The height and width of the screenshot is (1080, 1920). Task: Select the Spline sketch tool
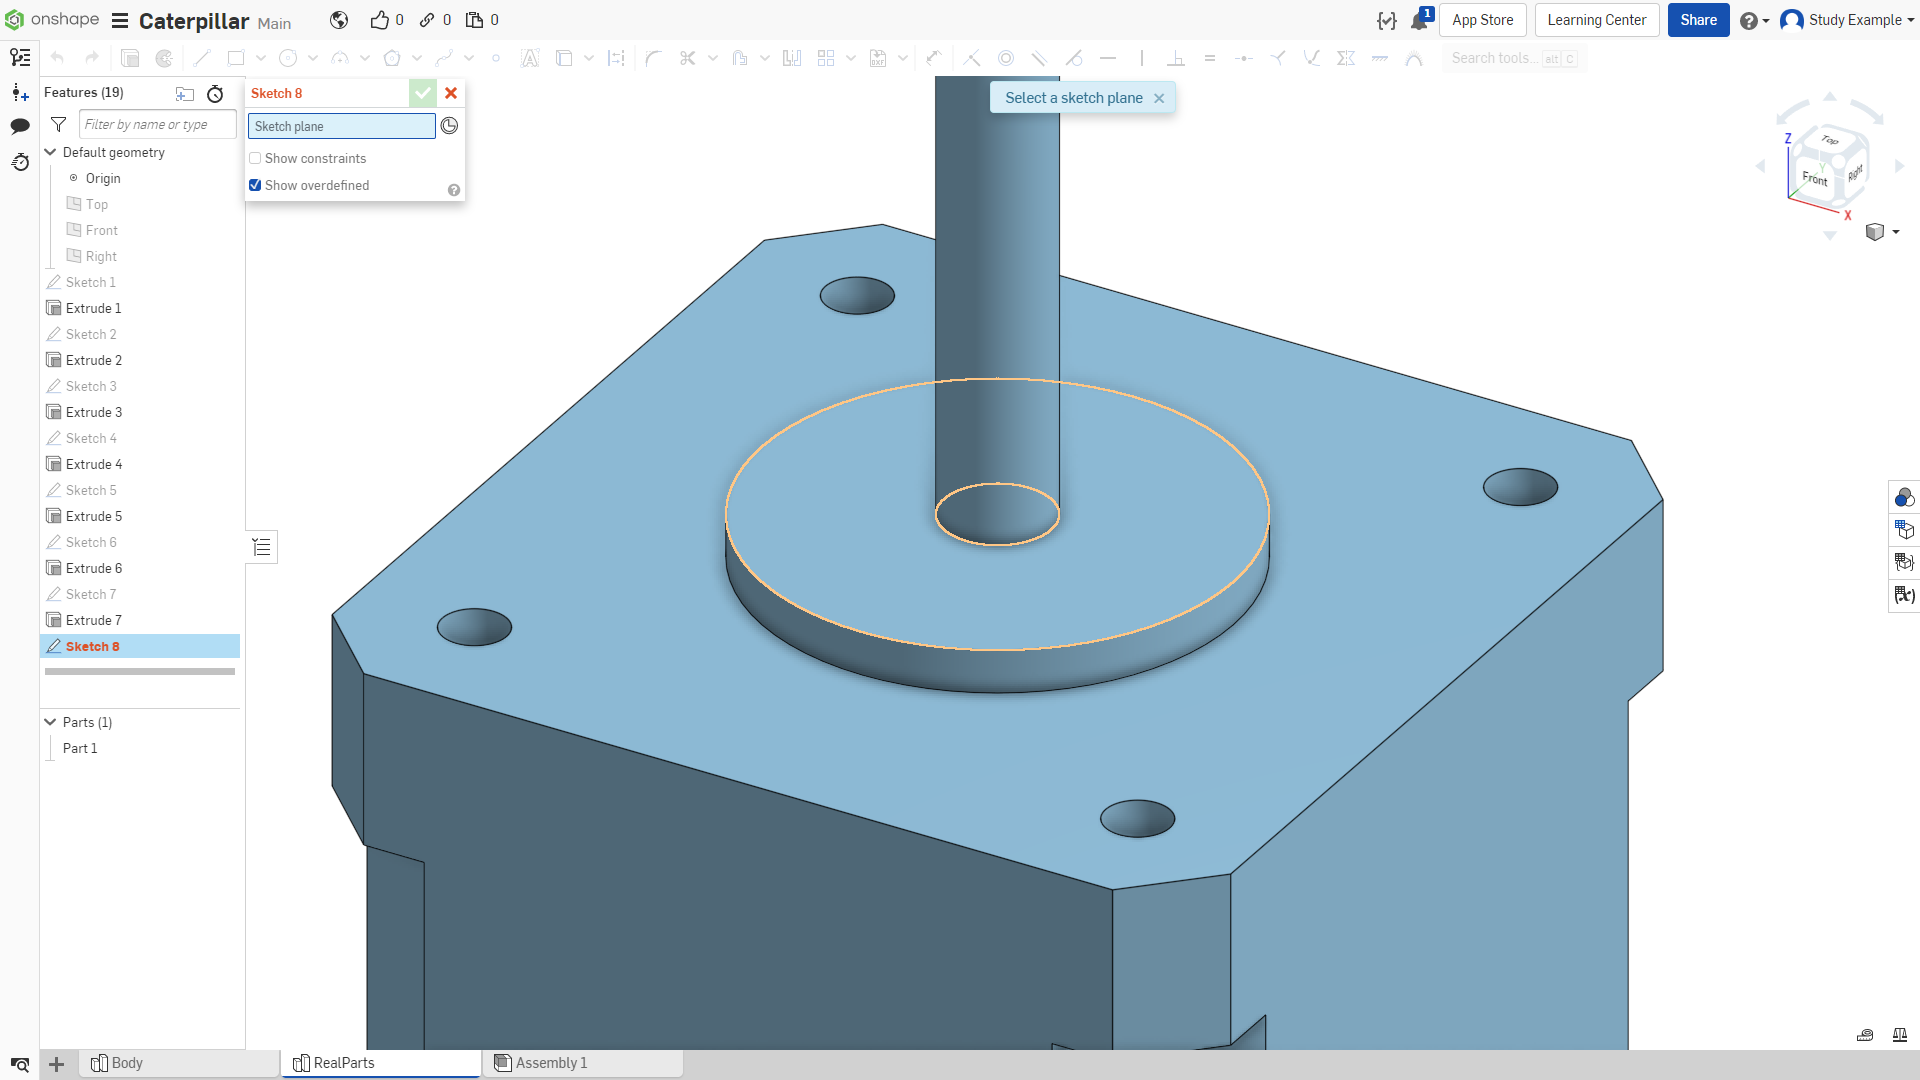click(x=444, y=58)
